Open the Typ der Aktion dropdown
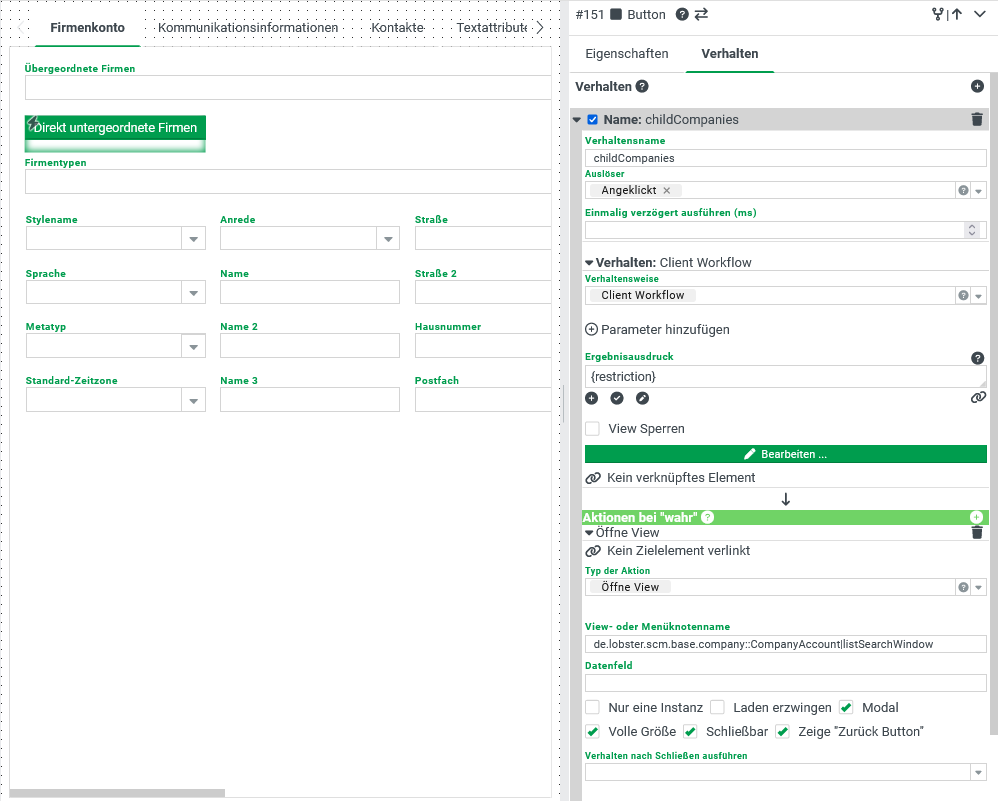Screen dimensions: 998x801 click(979, 588)
